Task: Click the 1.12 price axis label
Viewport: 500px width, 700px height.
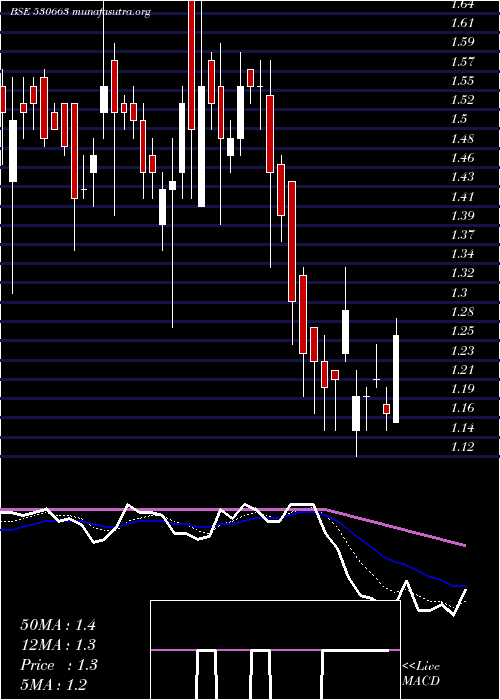Action: point(462,447)
